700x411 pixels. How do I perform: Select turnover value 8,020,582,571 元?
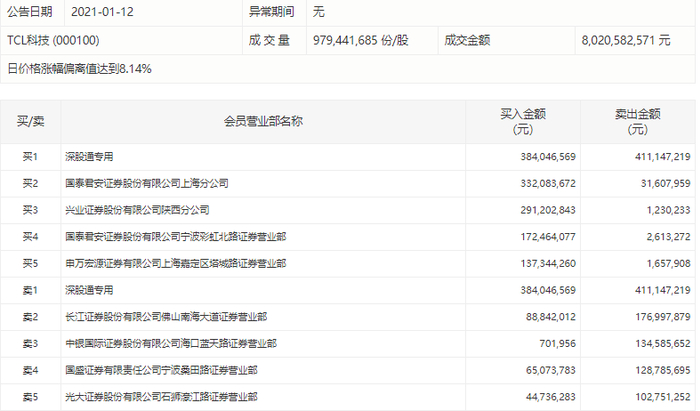point(626,40)
